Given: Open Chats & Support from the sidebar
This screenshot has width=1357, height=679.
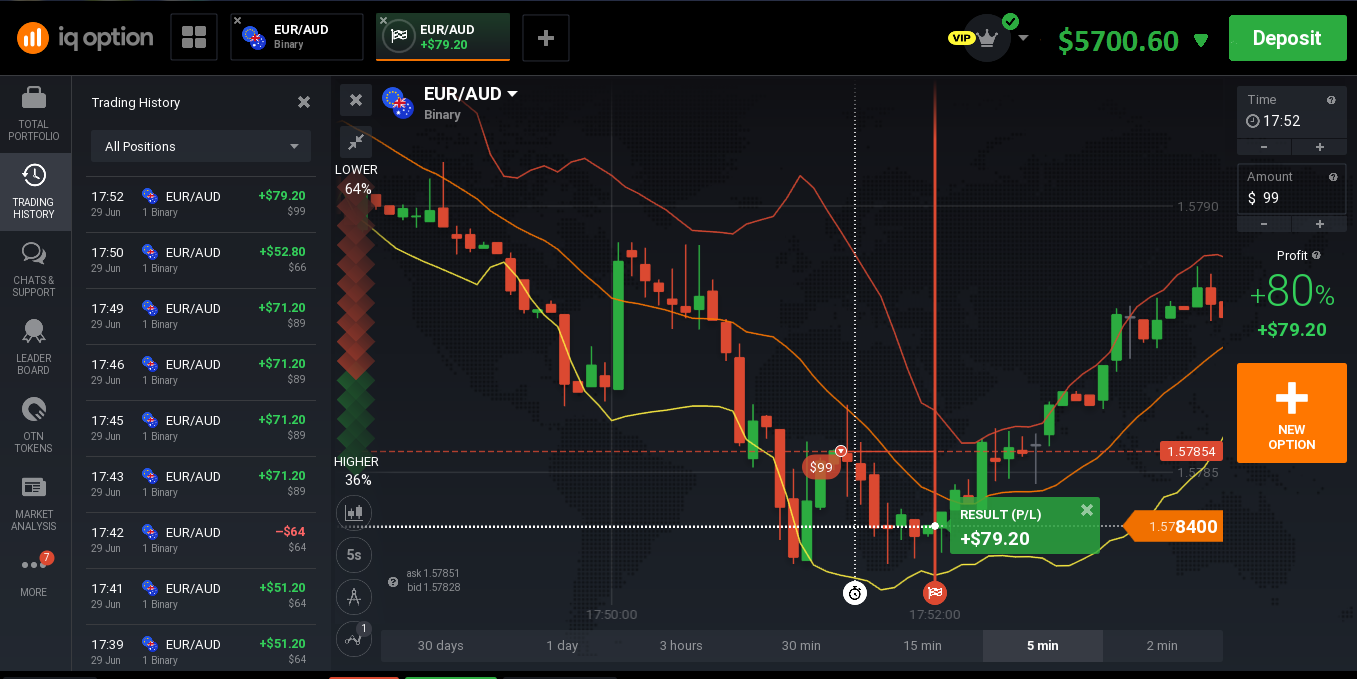Looking at the screenshot, I should point(34,269).
